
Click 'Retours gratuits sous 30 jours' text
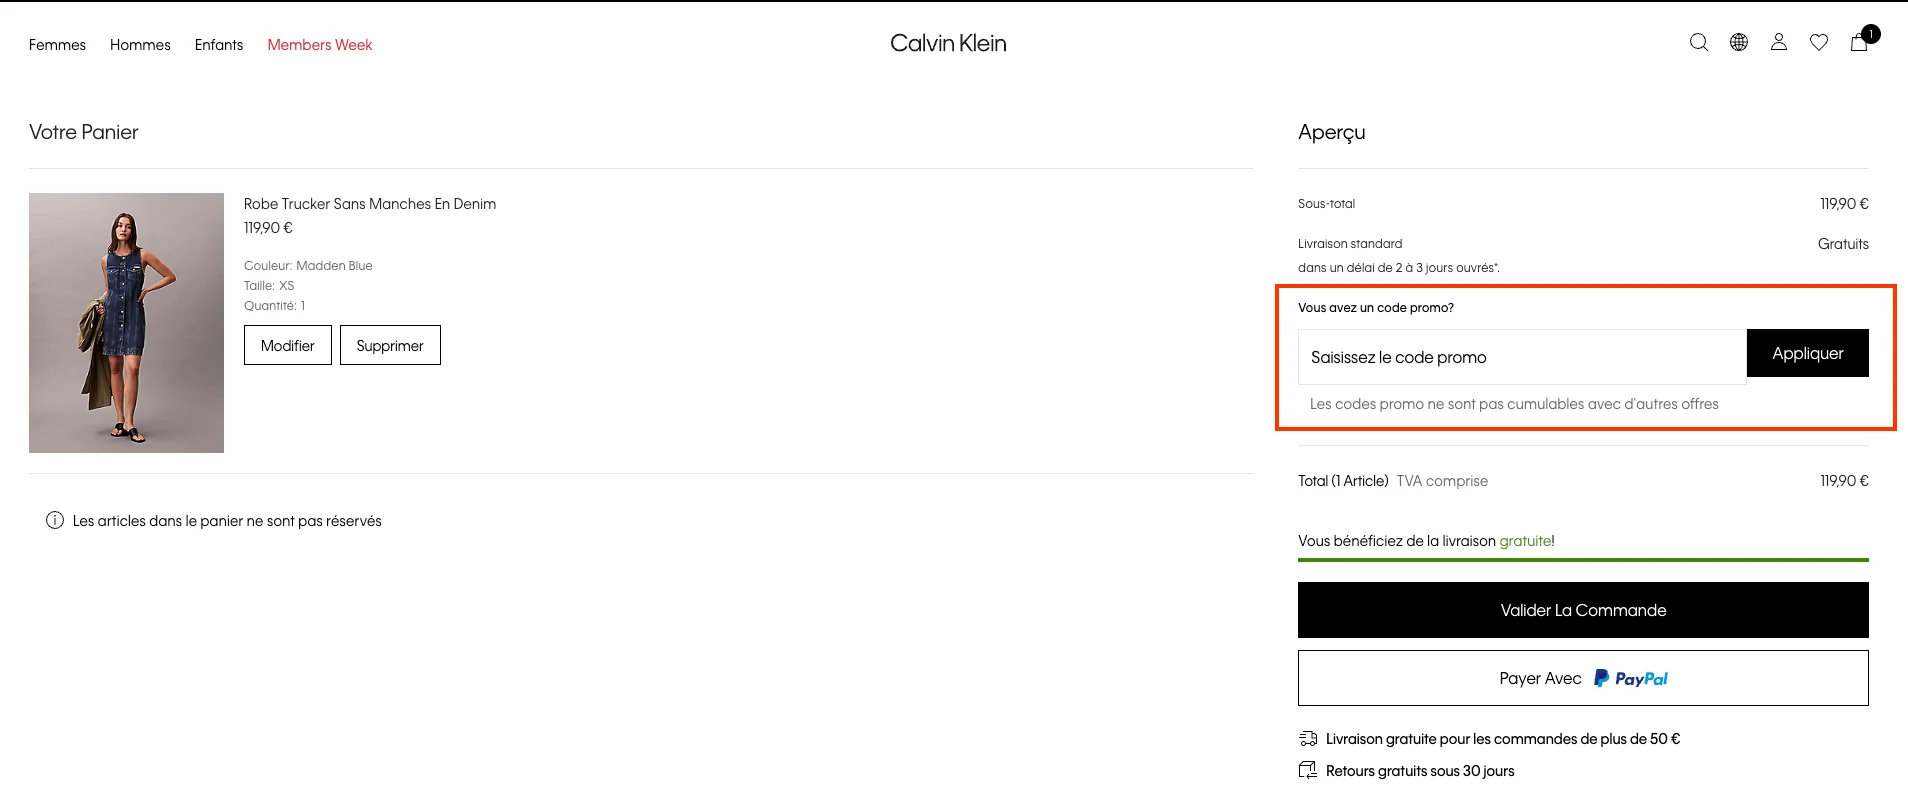[1420, 771]
